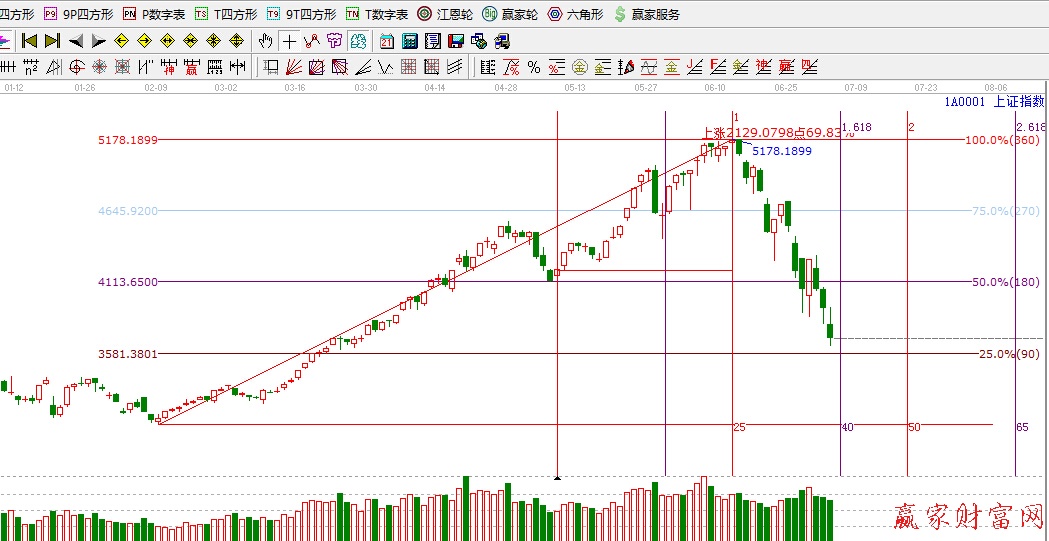
Task: Click the time-axis triangle marker below the chart
Action: tap(557, 478)
